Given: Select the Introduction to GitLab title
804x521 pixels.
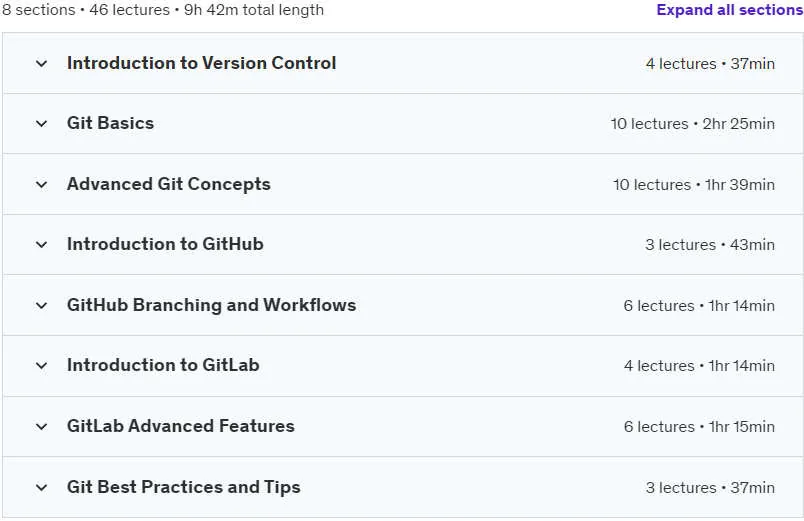Looking at the screenshot, I should pyautogui.click(x=163, y=365).
